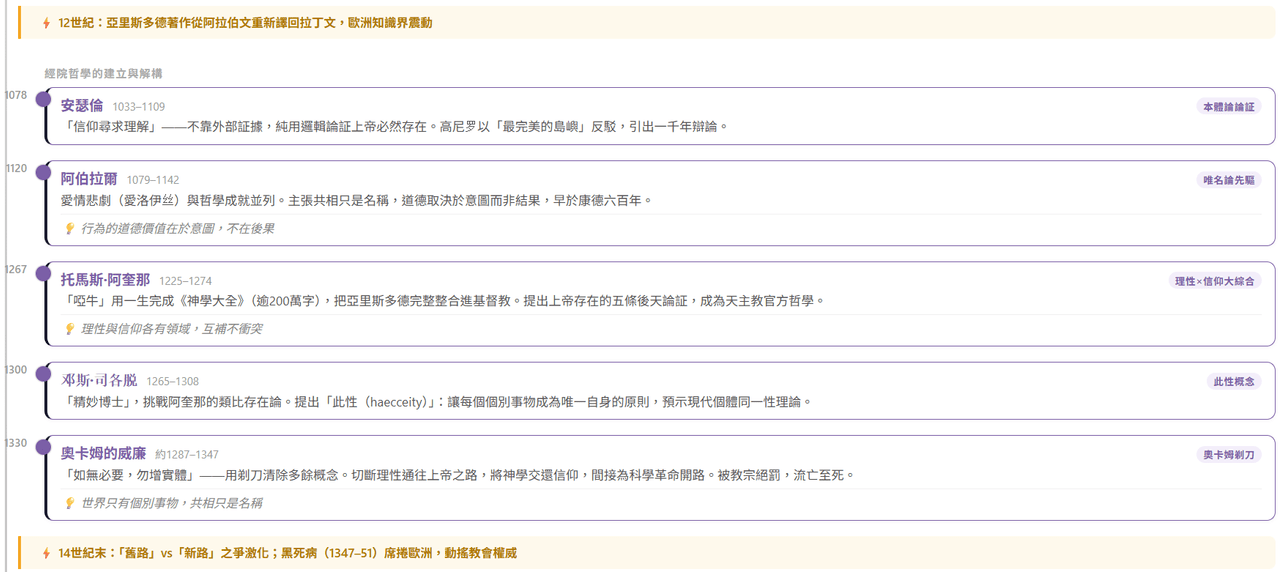The image size is (1279, 572).
Task: Click the 本體論論証 tag
Action: click(x=1228, y=107)
